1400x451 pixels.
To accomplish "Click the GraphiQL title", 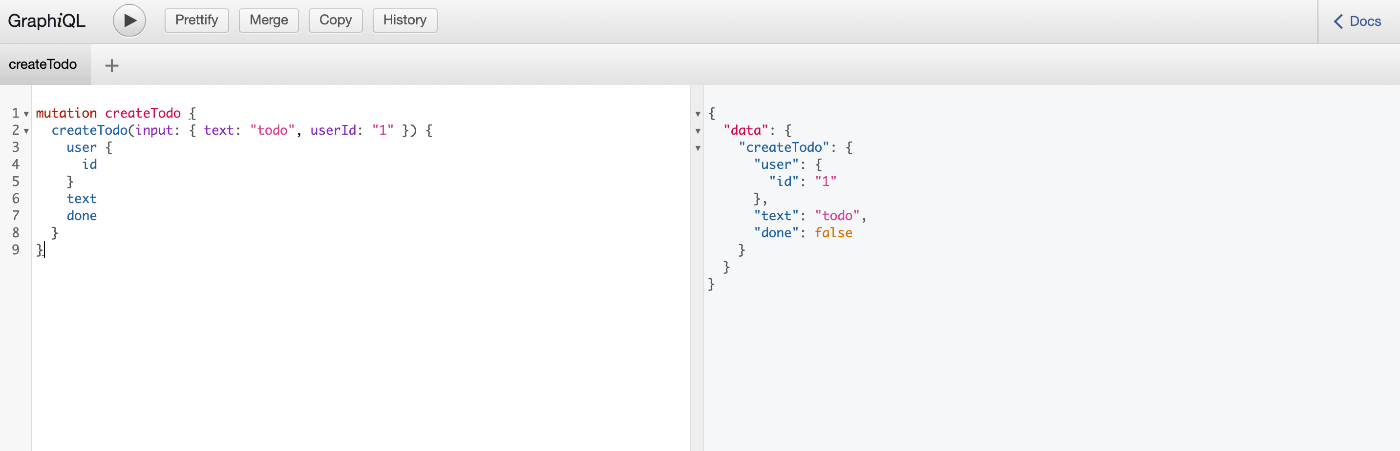I will point(47,20).
